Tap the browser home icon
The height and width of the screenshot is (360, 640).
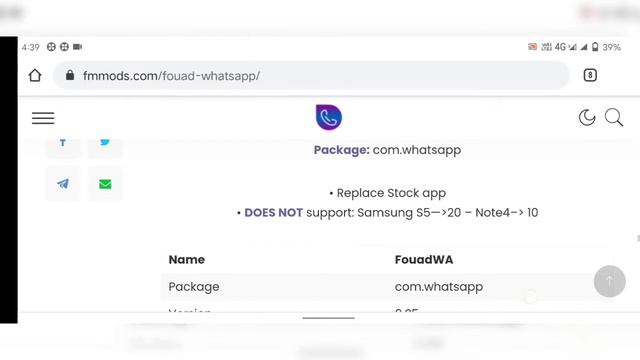(x=35, y=76)
